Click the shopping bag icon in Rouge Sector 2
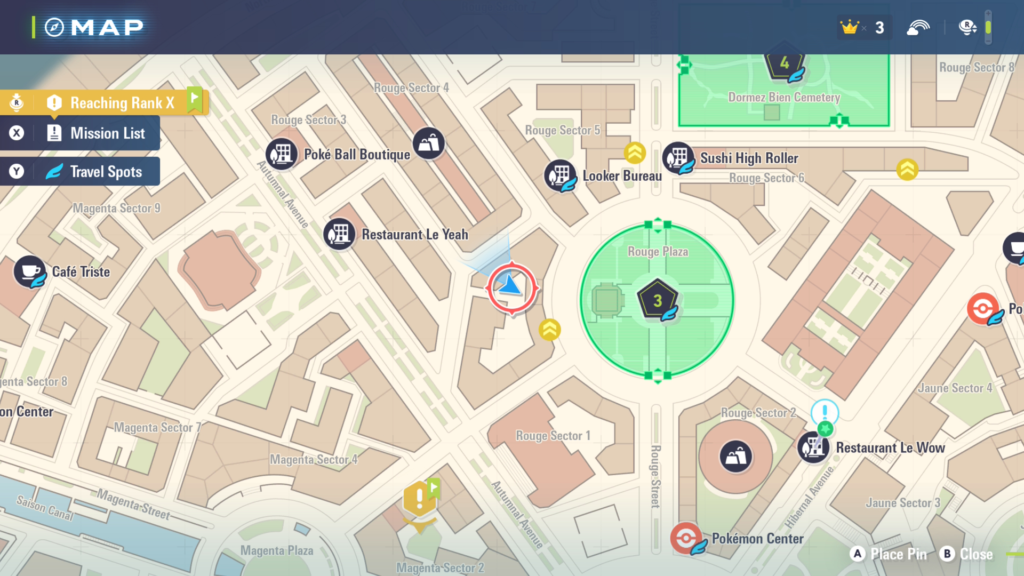This screenshot has height=576, width=1024. [737, 455]
